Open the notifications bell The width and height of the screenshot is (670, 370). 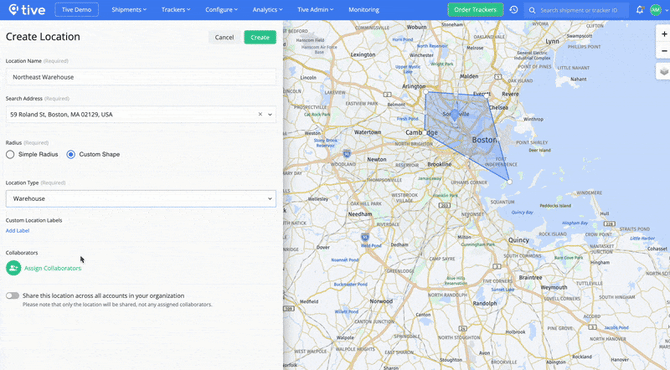tap(640, 9)
